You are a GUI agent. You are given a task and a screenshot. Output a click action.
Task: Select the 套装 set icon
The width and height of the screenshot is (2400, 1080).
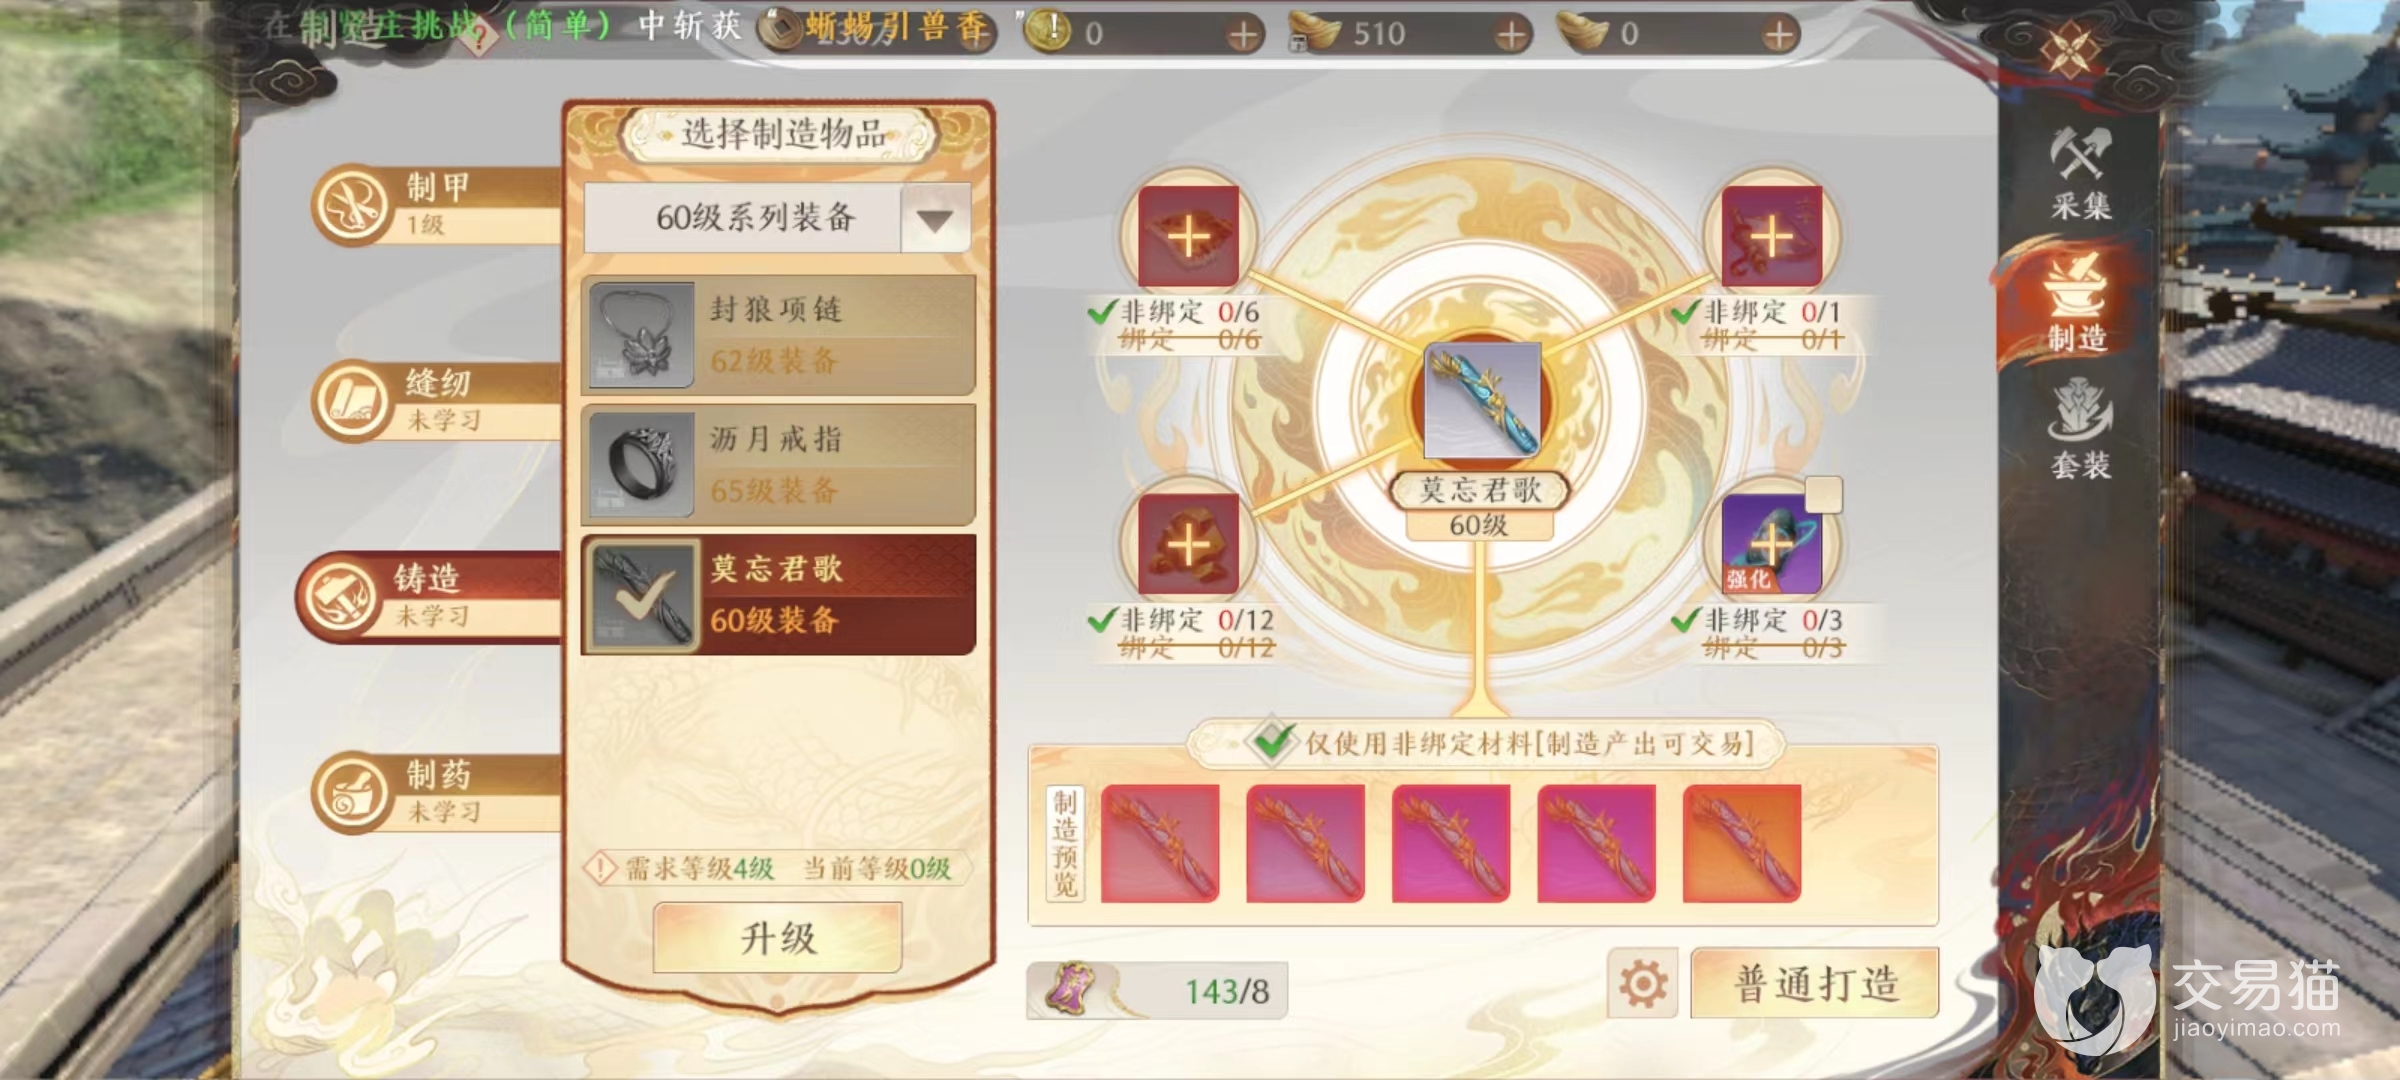point(2080,430)
